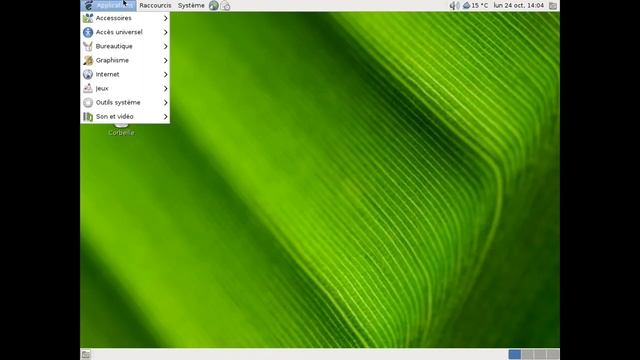Select the Accès universel label

pyautogui.click(x=119, y=32)
